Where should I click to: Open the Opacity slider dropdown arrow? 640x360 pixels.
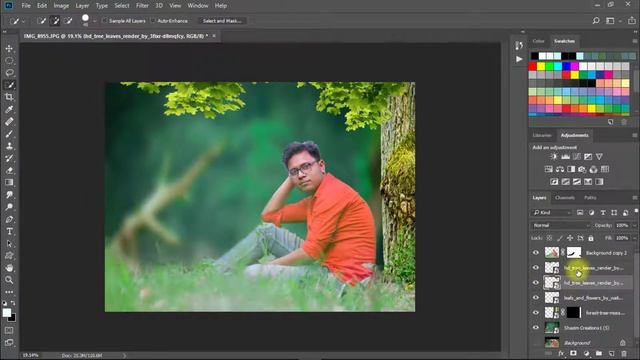pos(634,225)
